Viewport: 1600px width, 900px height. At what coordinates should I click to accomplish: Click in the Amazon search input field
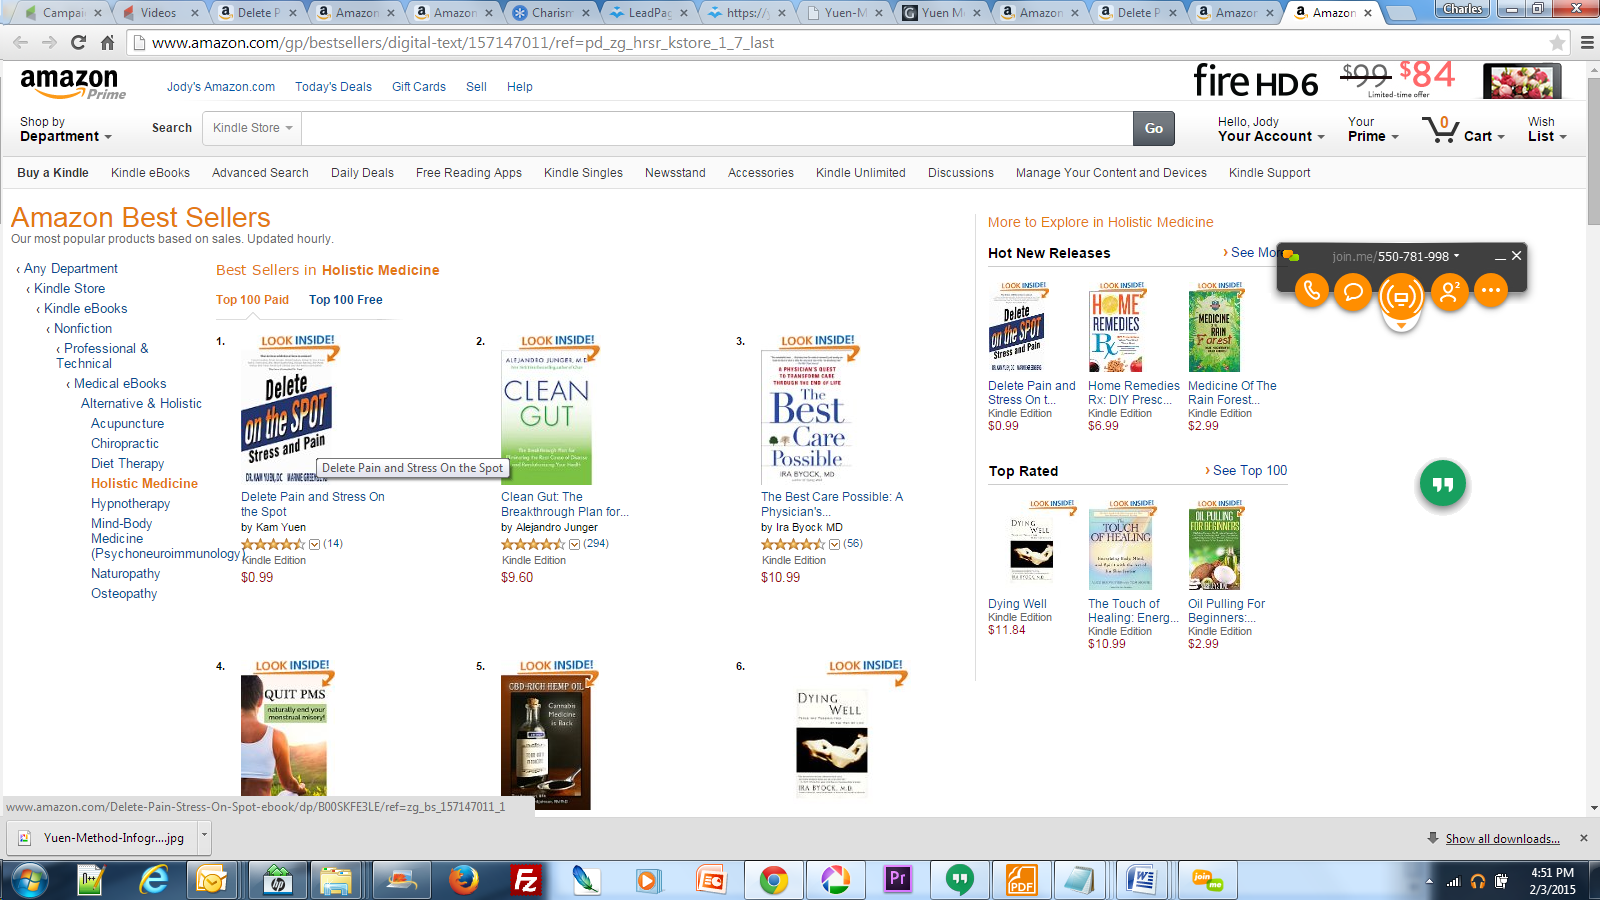(x=717, y=128)
